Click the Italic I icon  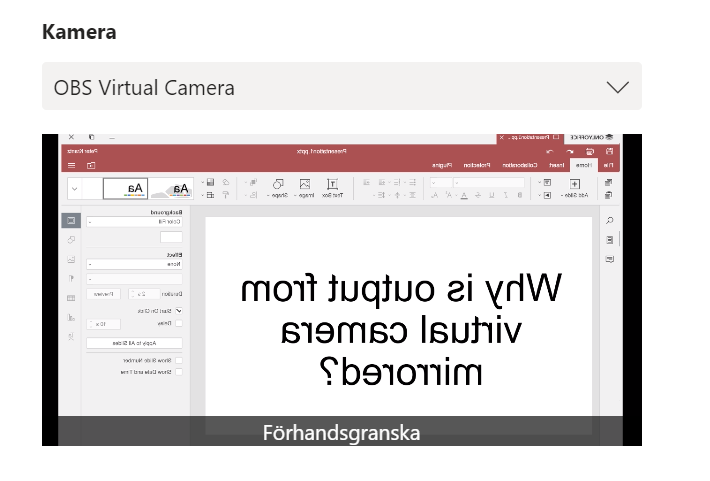click(506, 195)
